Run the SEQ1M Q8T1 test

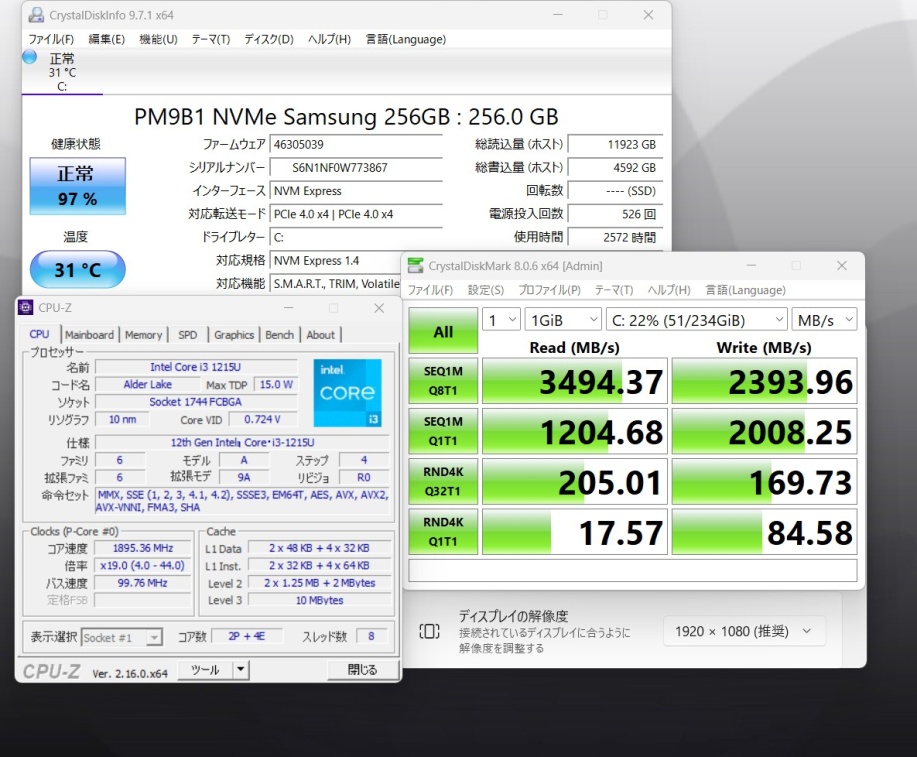click(443, 381)
